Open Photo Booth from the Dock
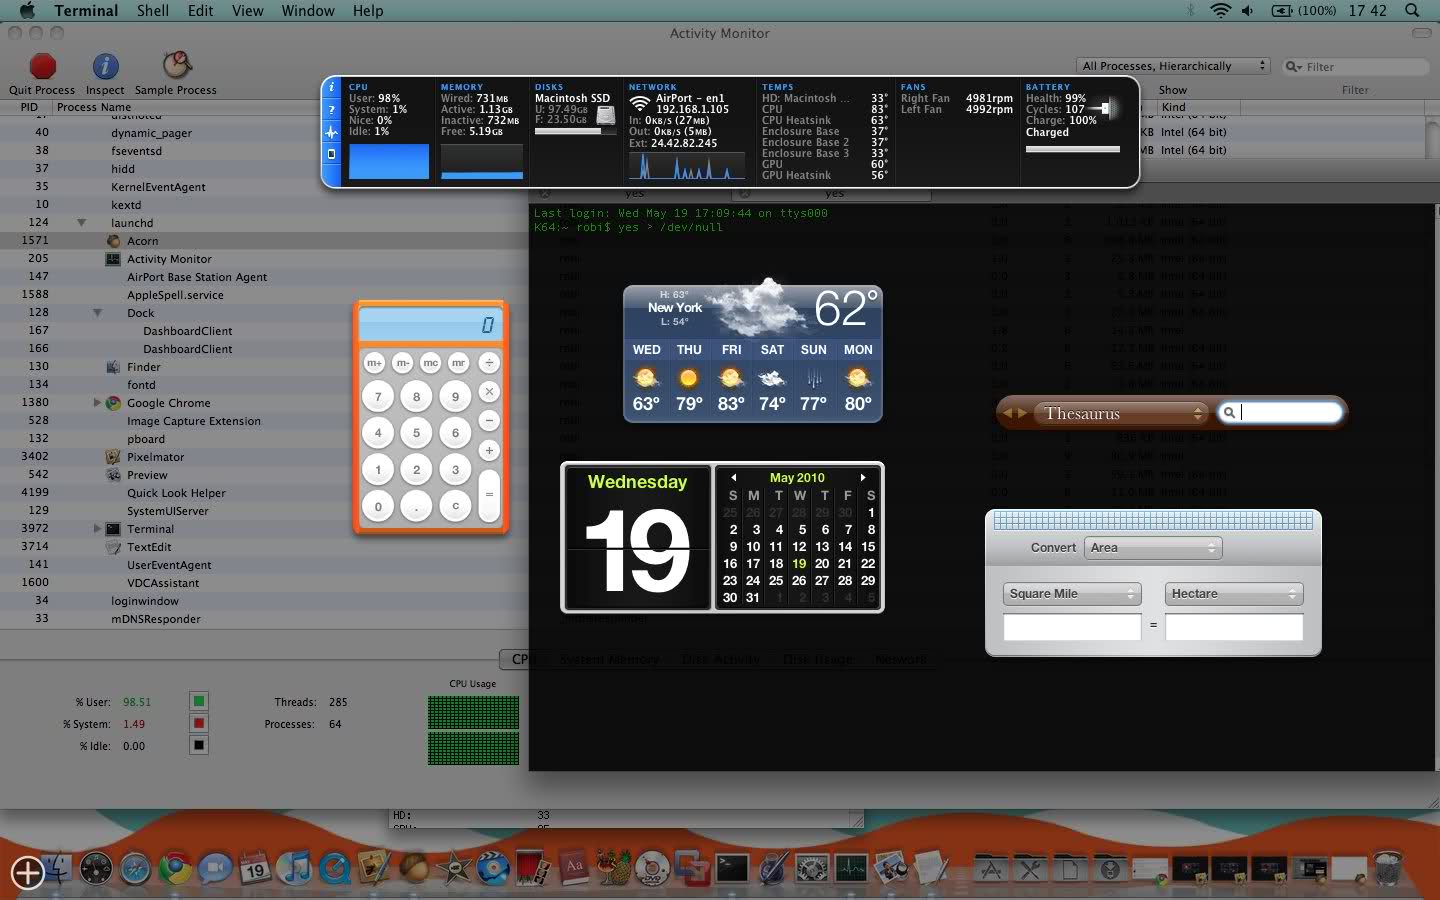 point(533,867)
